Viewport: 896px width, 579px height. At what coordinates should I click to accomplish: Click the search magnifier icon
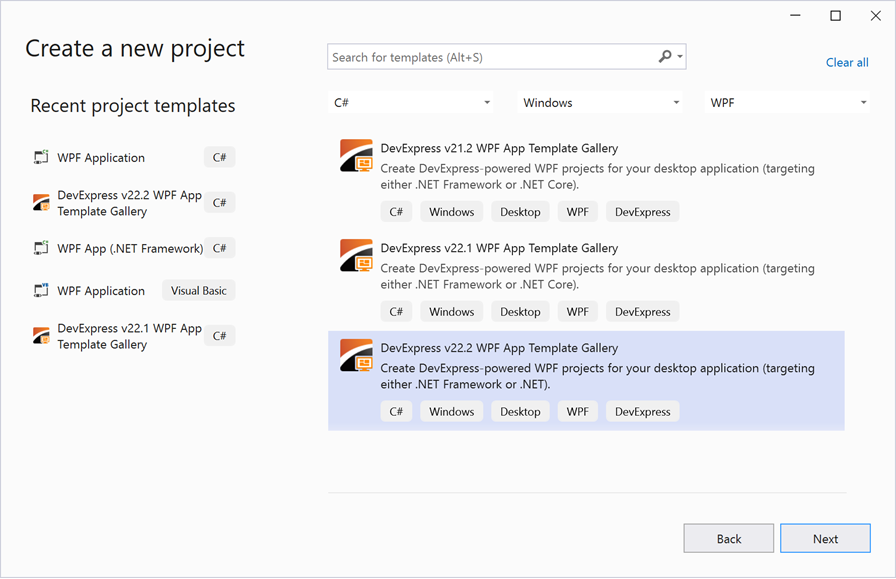click(665, 57)
